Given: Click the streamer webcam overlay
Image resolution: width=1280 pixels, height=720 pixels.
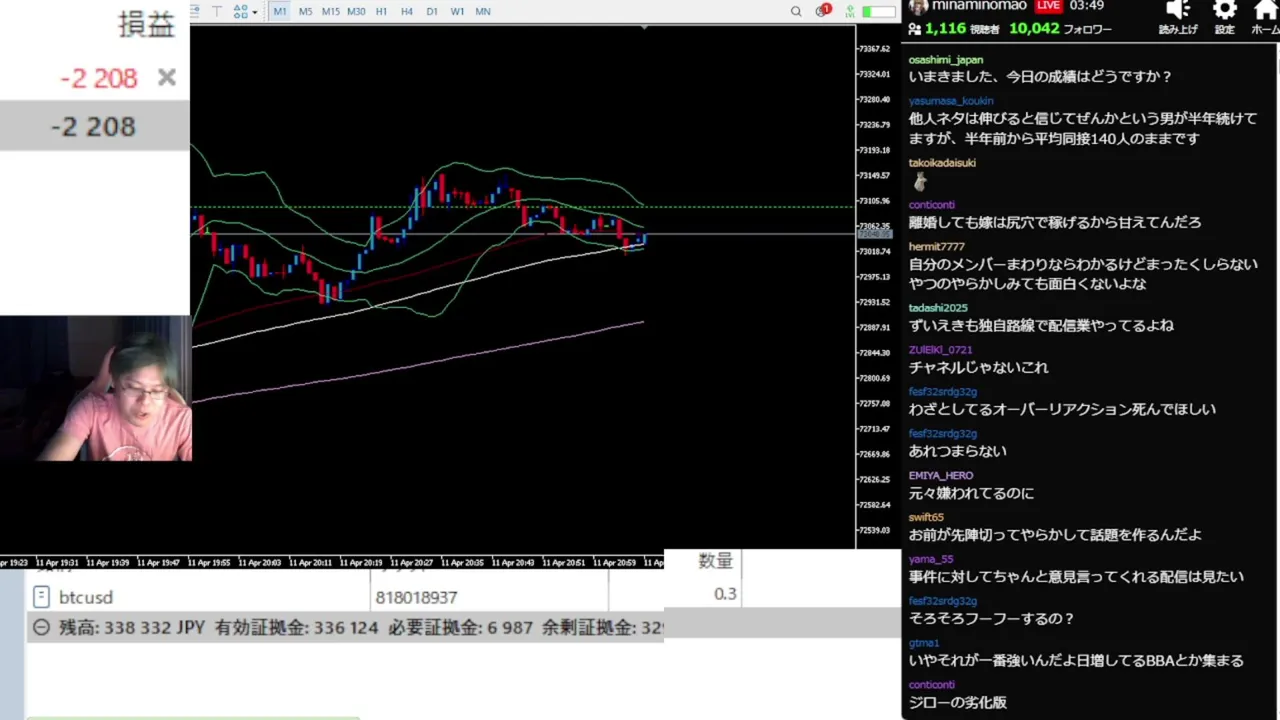Looking at the screenshot, I should [96, 388].
